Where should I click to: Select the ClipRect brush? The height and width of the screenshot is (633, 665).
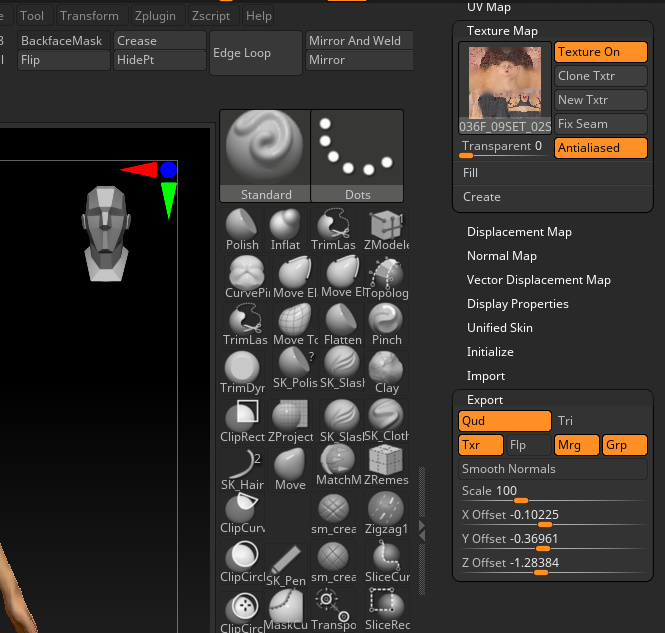(x=242, y=420)
